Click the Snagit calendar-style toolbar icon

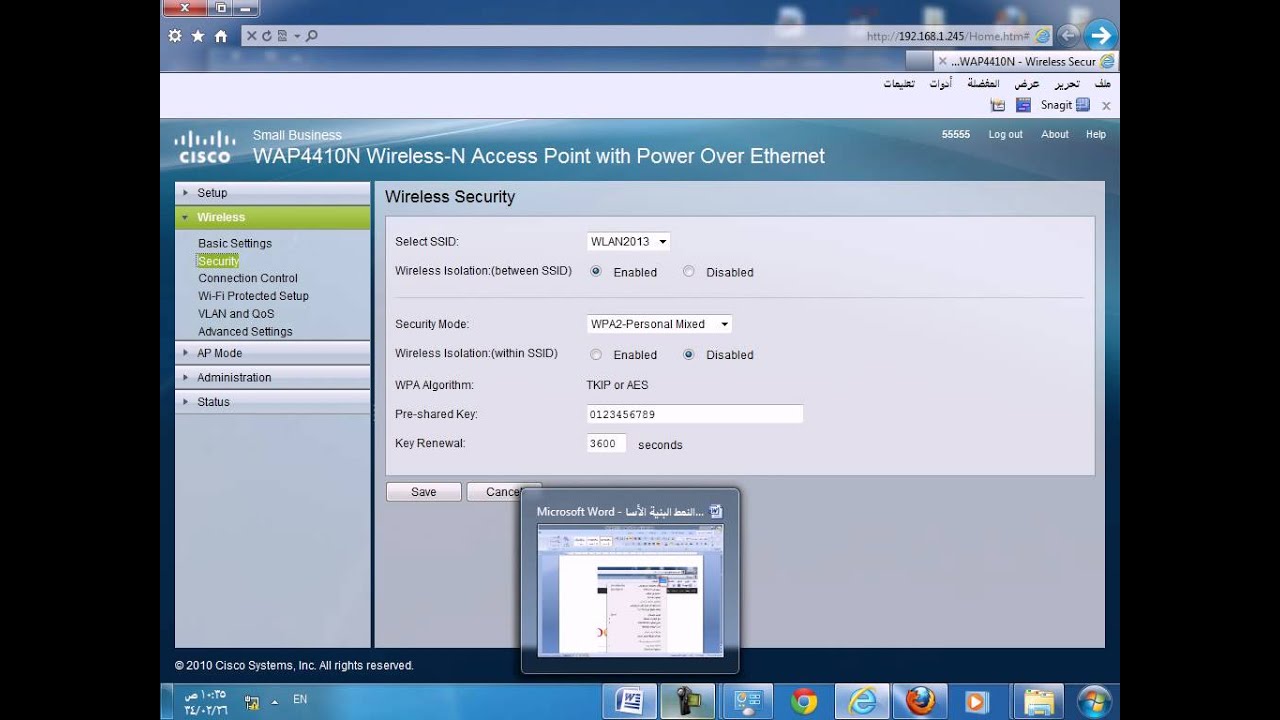click(997, 105)
